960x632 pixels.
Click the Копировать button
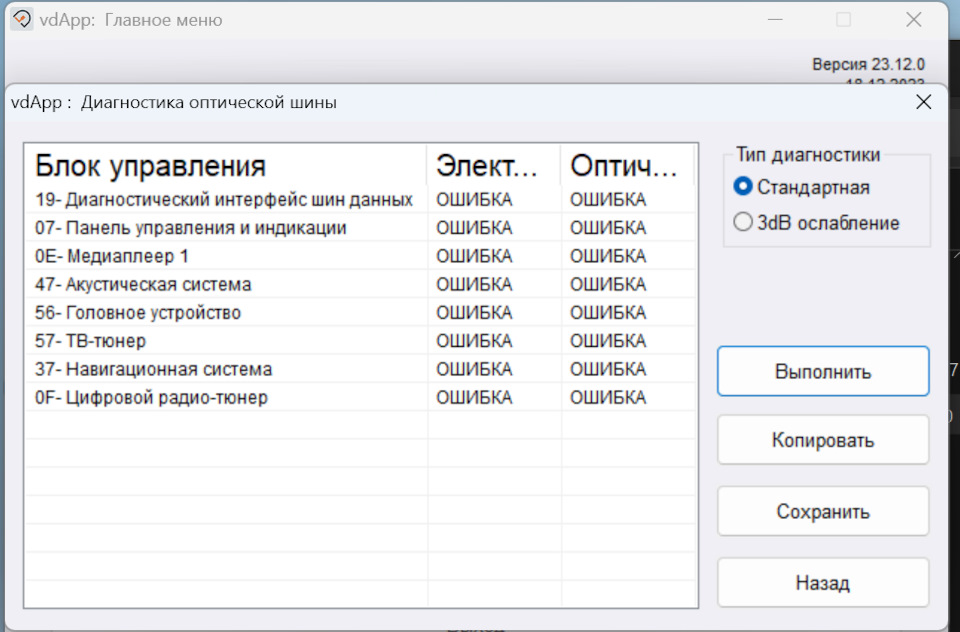(x=823, y=440)
